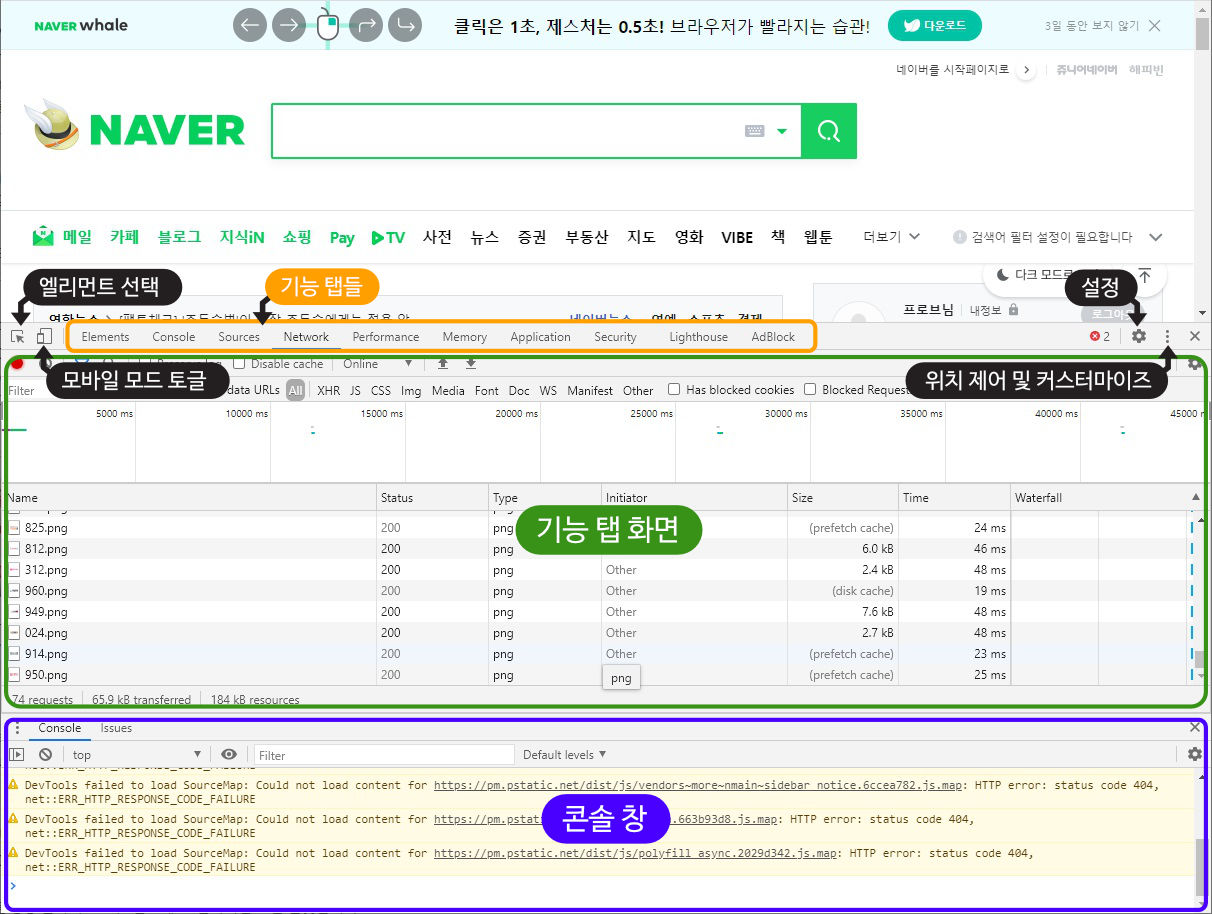Open the drawer's three-dot menu
Viewport: 1212px width, 914px height.
pos(17,728)
